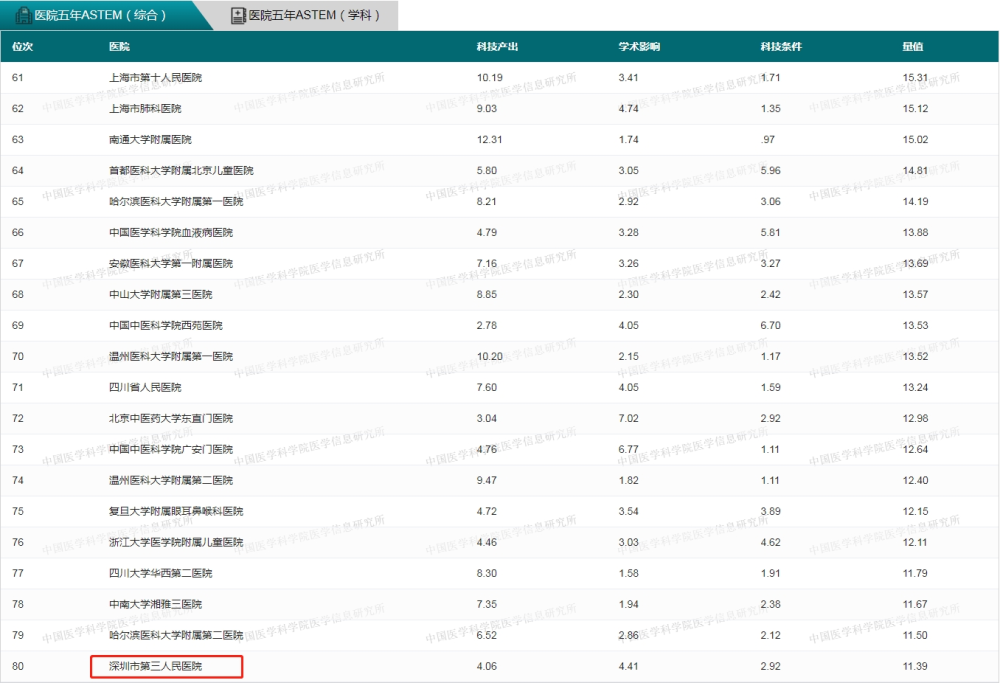Click 中国医学科学院血液病医院 row
The height and width of the screenshot is (683, 1000).
coord(171,233)
